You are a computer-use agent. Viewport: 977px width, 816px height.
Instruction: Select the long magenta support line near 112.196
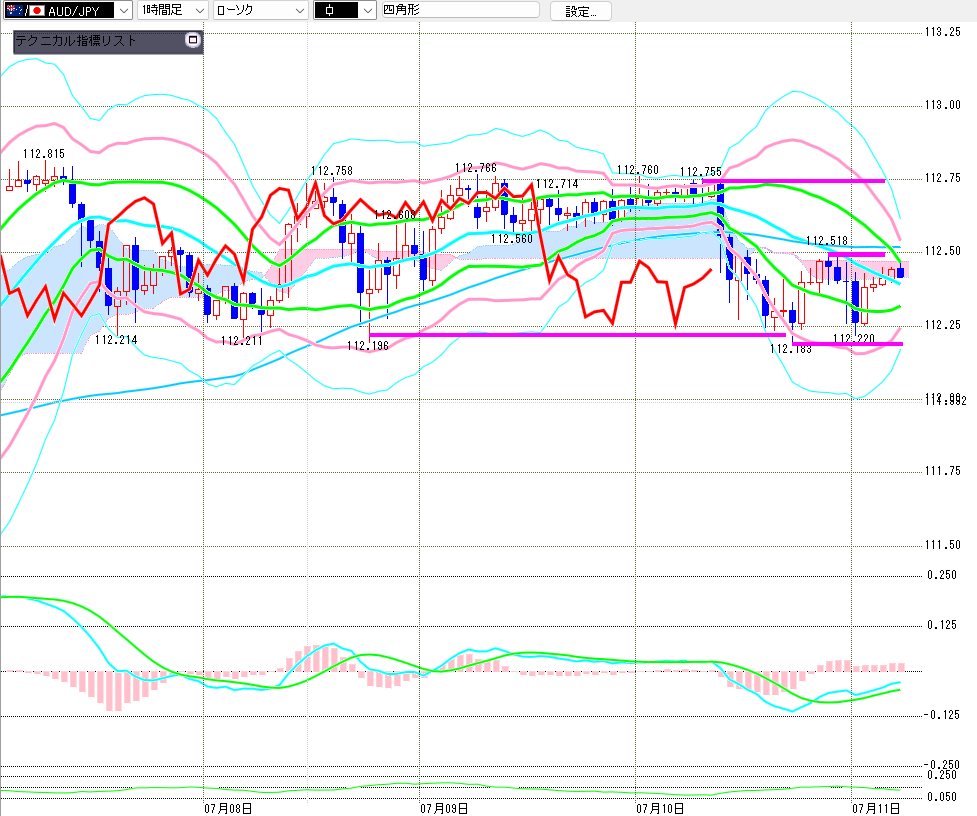[x=578, y=335]
